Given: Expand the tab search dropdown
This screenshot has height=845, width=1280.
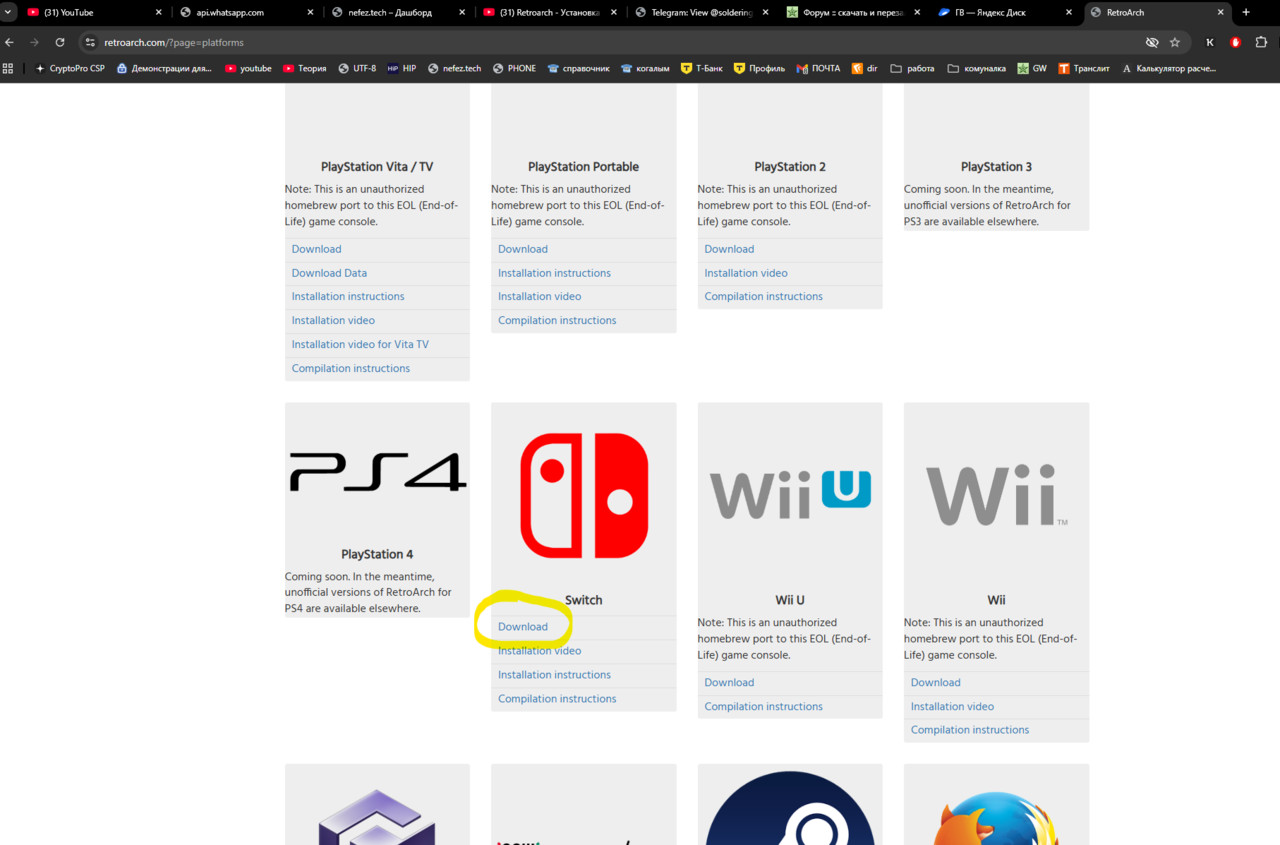Looking at the screenshot, I should tap(8, 12).
